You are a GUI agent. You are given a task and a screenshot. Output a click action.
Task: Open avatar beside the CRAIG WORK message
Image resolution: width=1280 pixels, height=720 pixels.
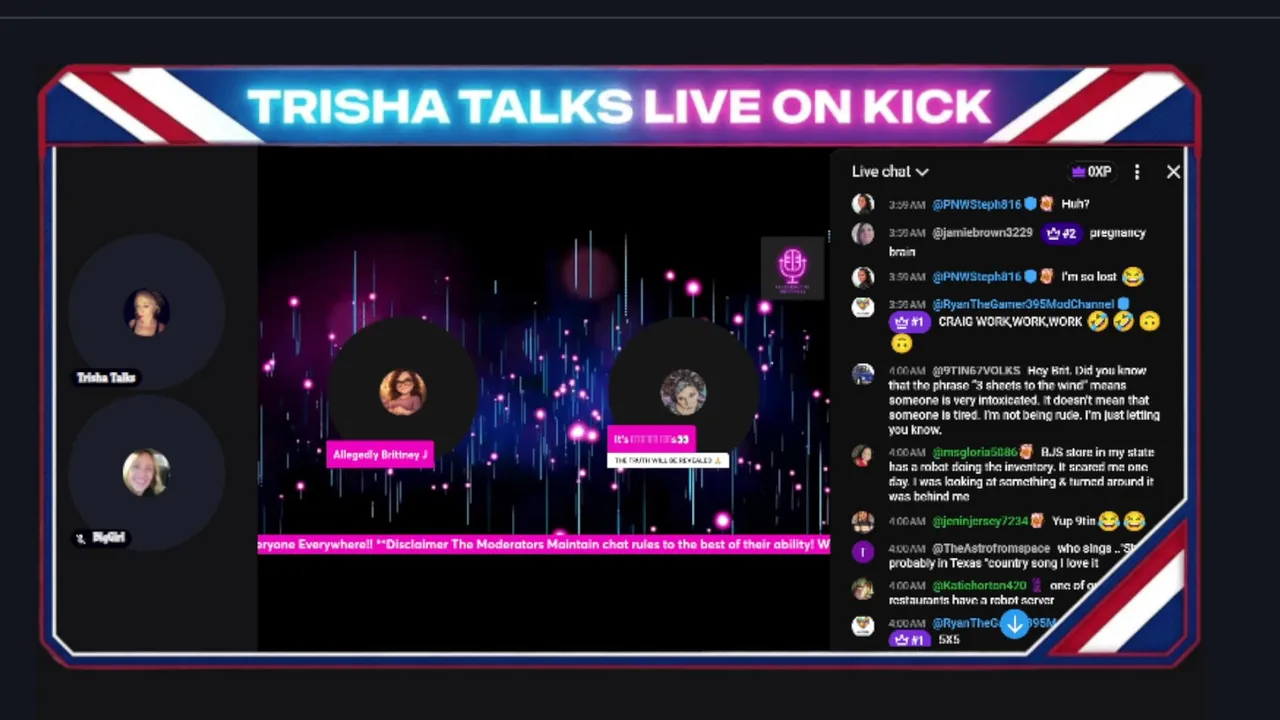click(863, 306)
